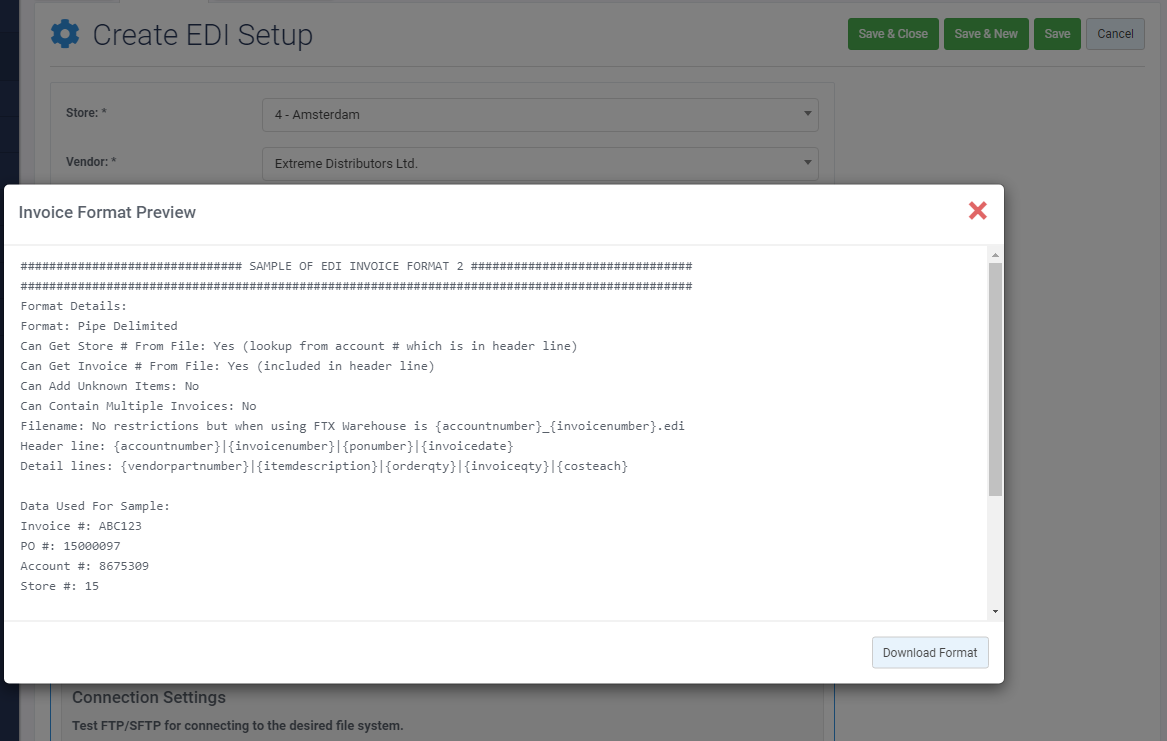Click the gear icon beside Create EDI Setup

(x=65, y=35)
